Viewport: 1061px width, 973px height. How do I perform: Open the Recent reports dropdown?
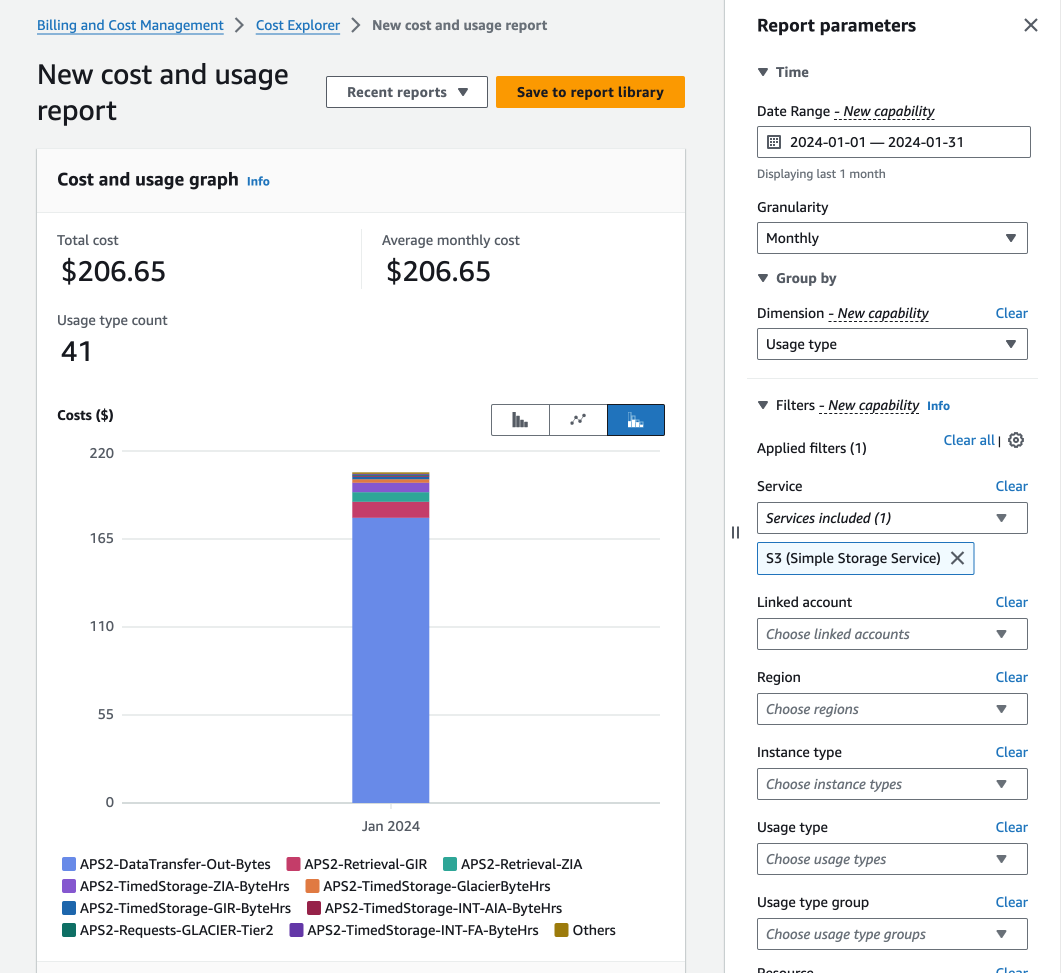coord(407,92)
